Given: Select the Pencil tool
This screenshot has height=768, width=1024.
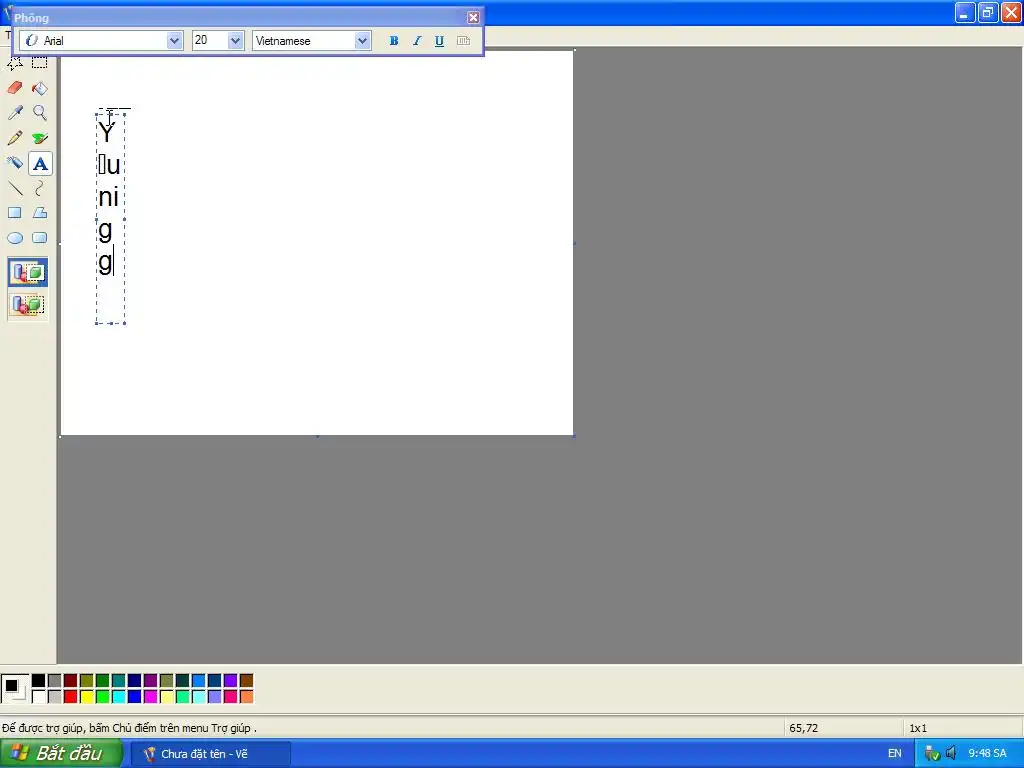Looking at the screenshot, I should click(15, 138).
